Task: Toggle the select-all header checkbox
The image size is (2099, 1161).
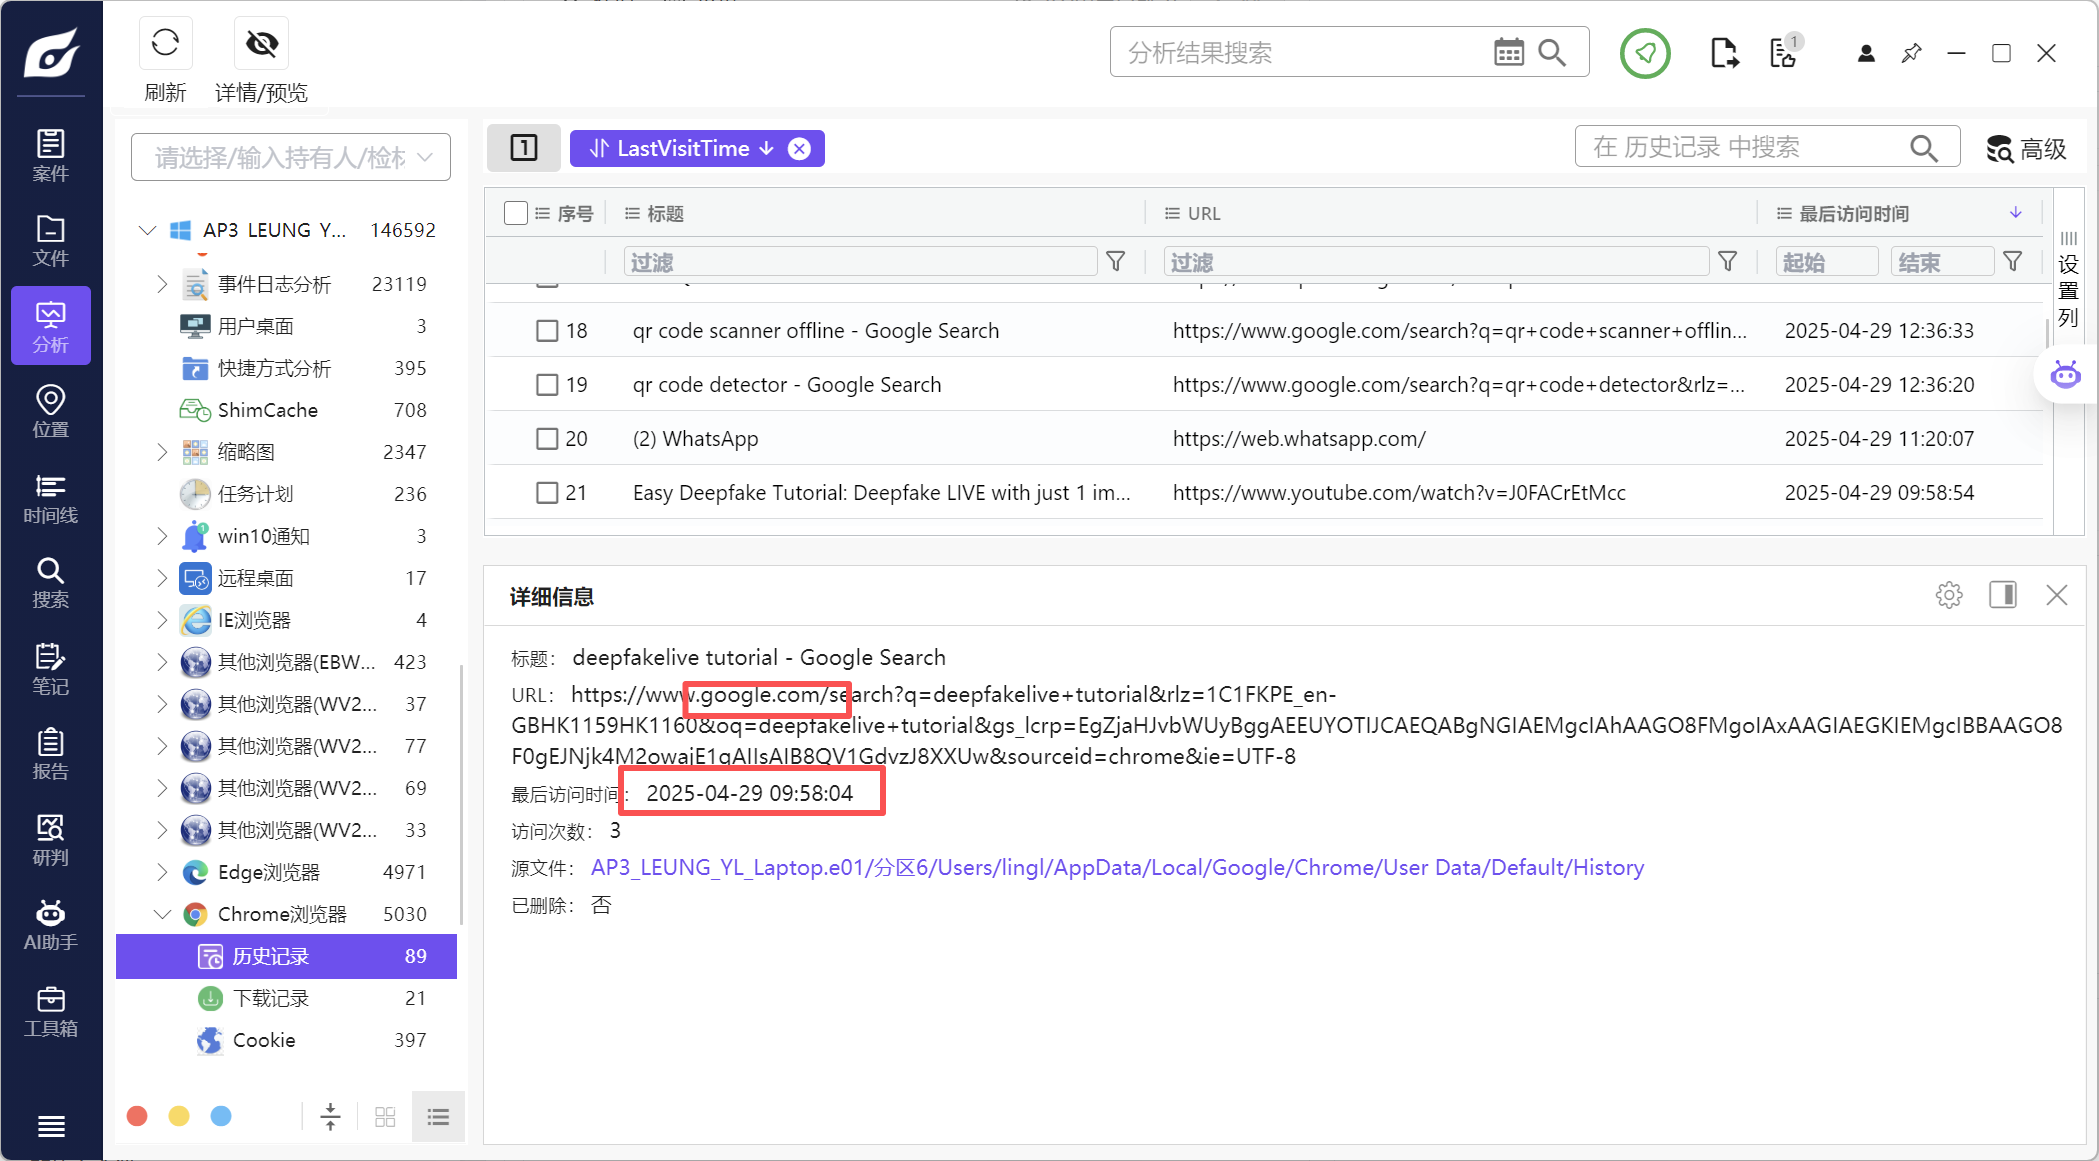Action: tap(516, 213)
